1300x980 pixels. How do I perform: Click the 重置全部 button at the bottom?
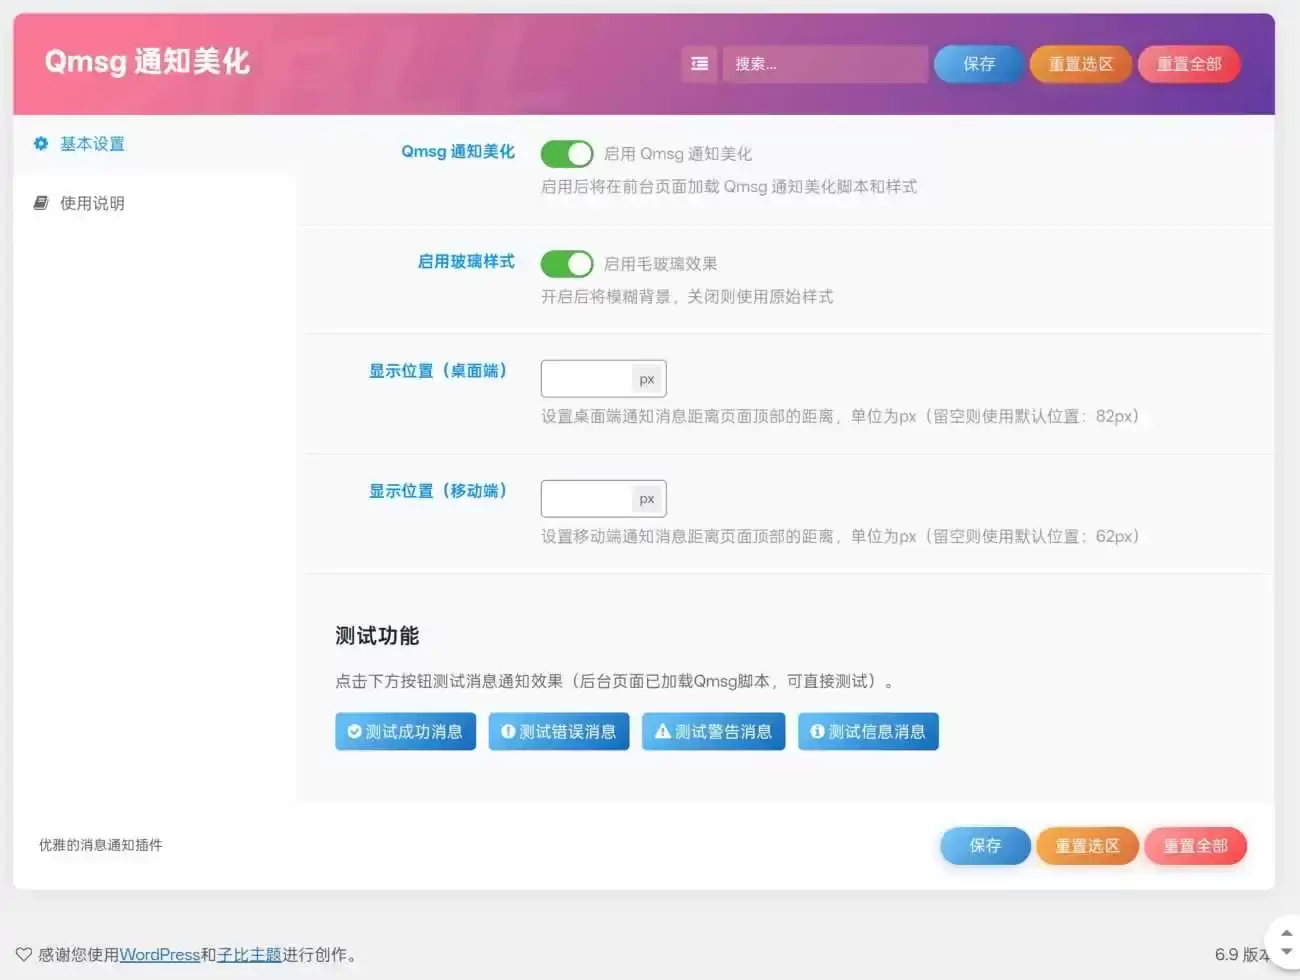pyautogui.click(x=1195, y=845)
